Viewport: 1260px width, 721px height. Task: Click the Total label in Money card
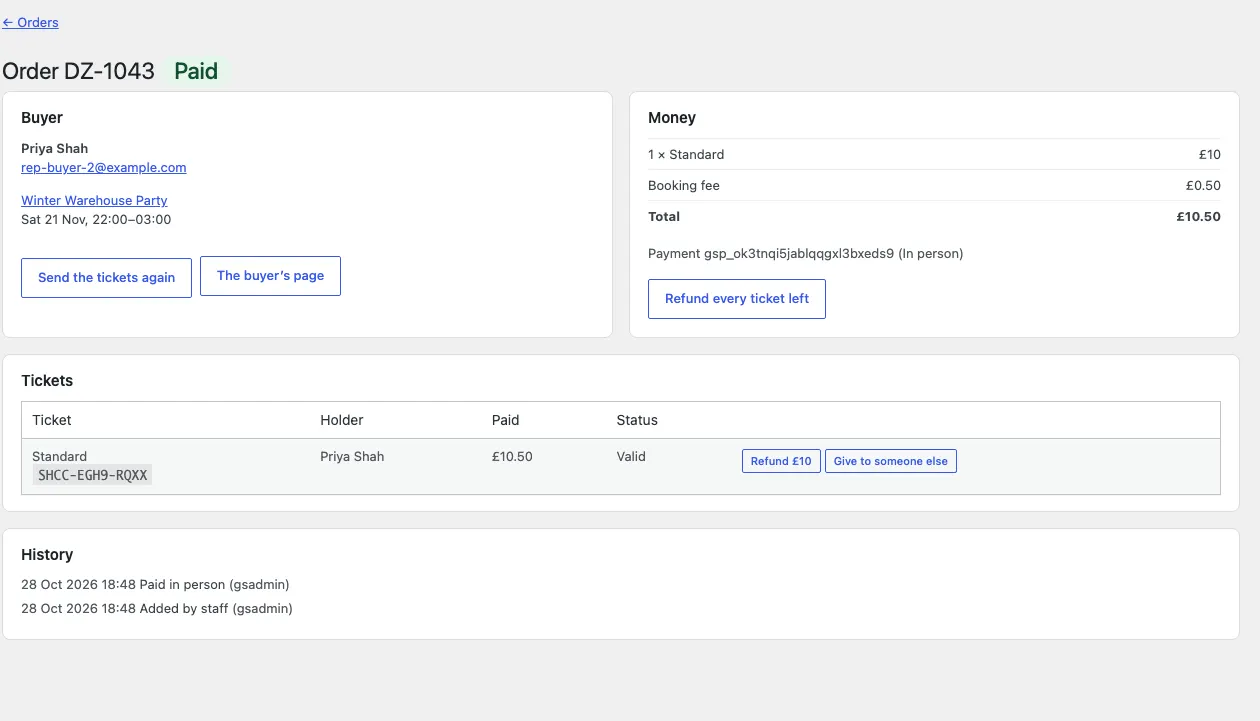tap(664, 216)
